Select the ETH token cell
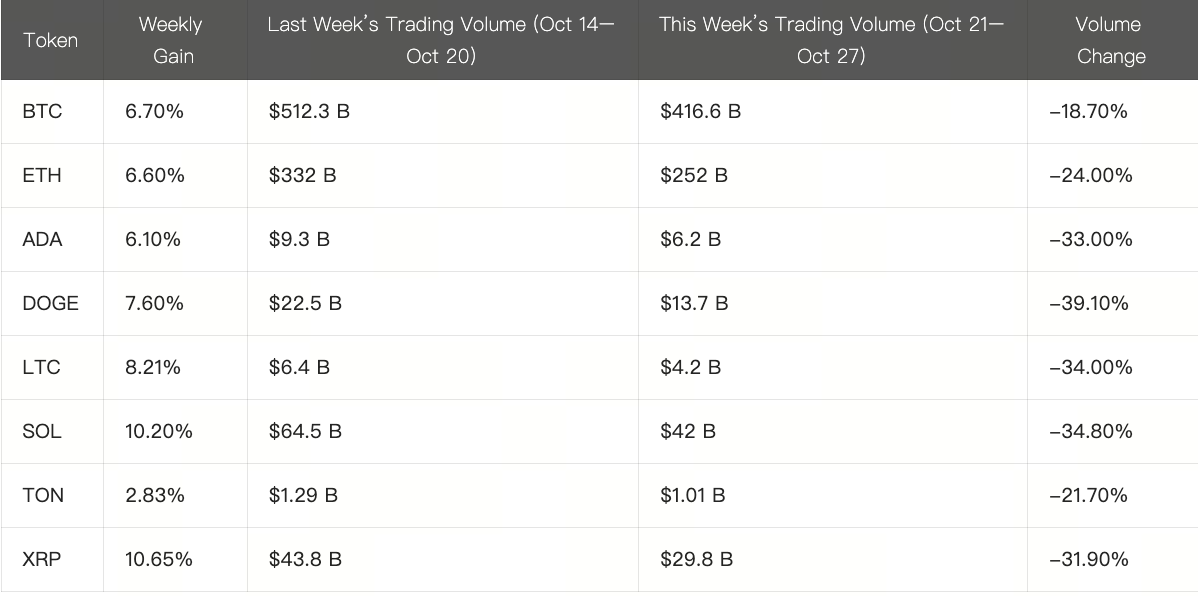Screen dimensions: 1198x596 (x=42, y=175)
